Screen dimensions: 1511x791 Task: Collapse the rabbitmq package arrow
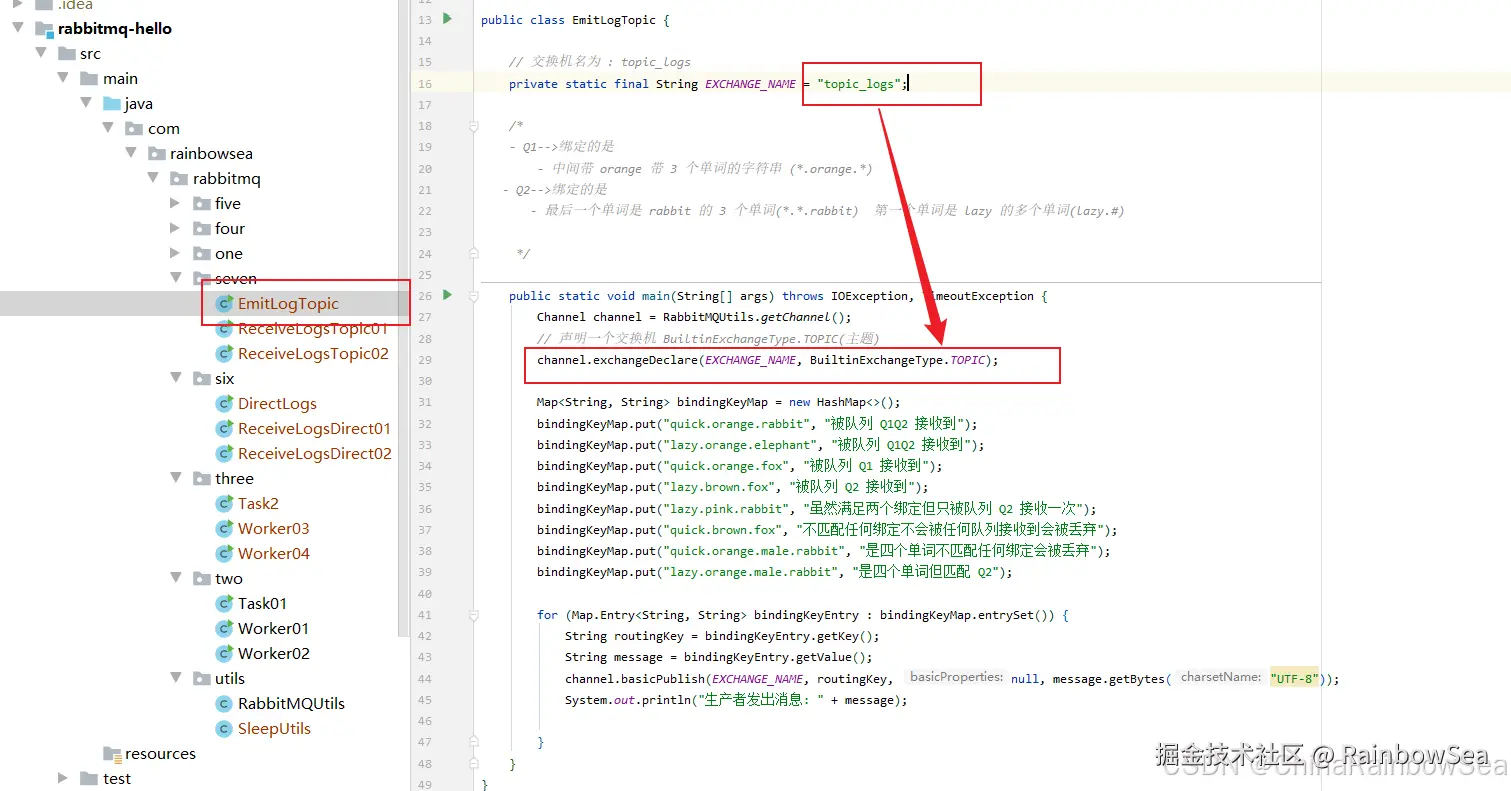153,178
